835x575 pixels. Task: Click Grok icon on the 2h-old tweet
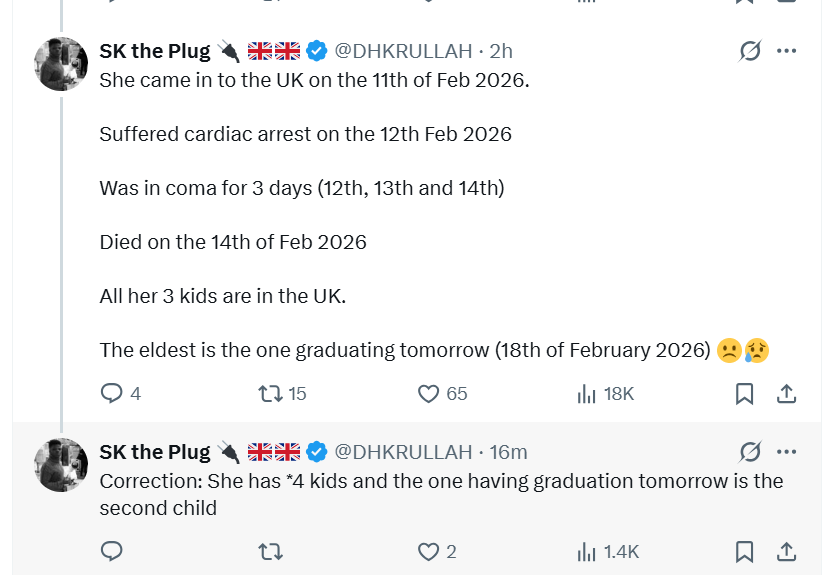(749, 51)
